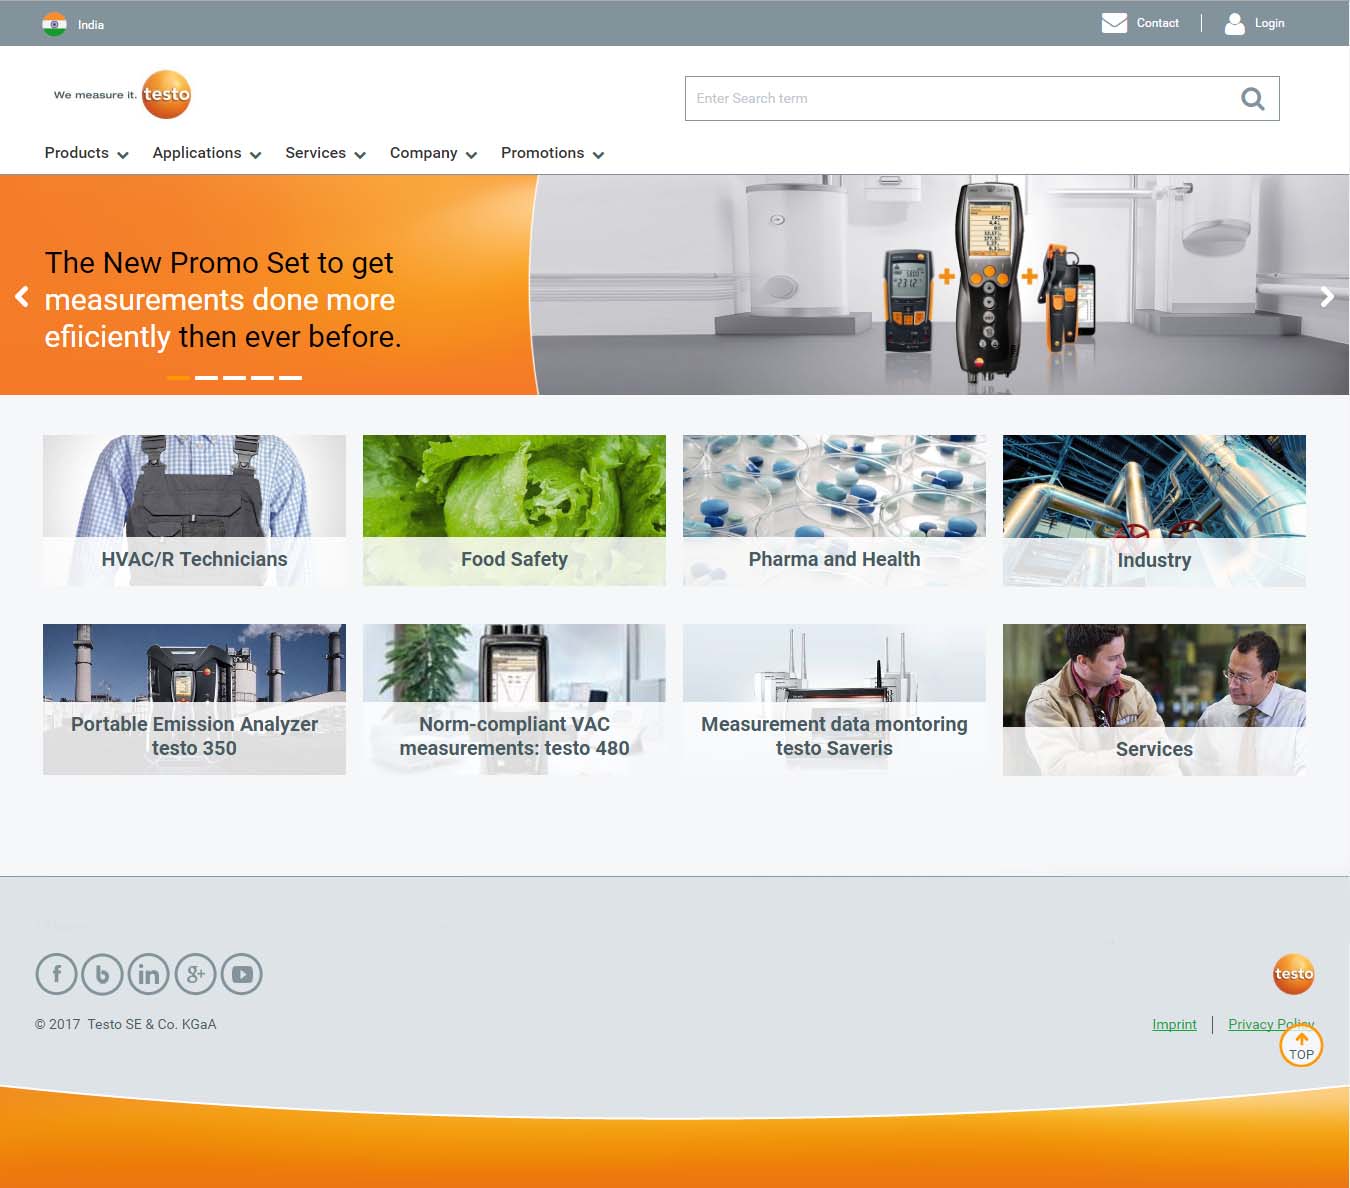The height and width of the screenshot is (1188, 1350).
Task: Click the search magnifier icon
Action: tap(1252, 98)
